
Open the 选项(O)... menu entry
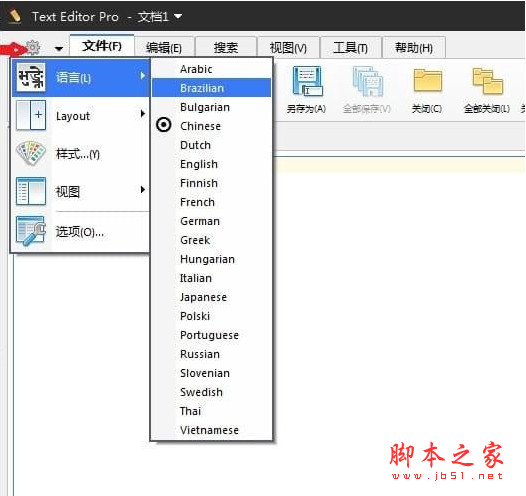pyautogui.click(x=81, y=232)
